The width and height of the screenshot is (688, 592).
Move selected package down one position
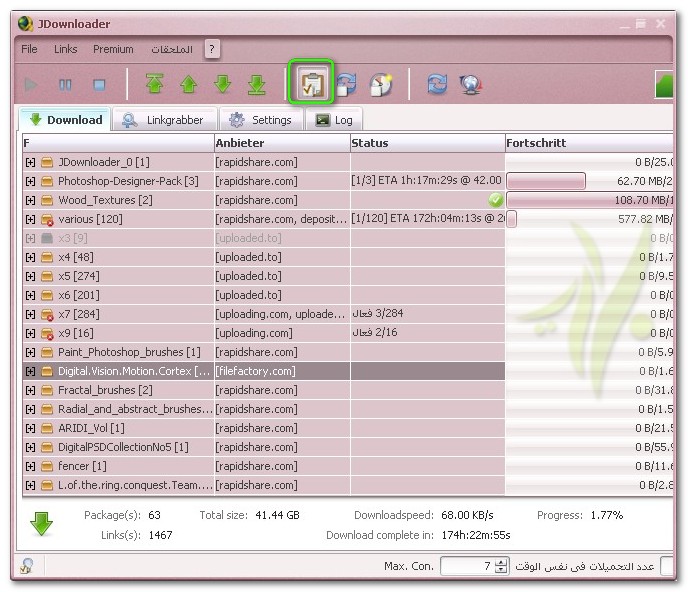point(223,83)
